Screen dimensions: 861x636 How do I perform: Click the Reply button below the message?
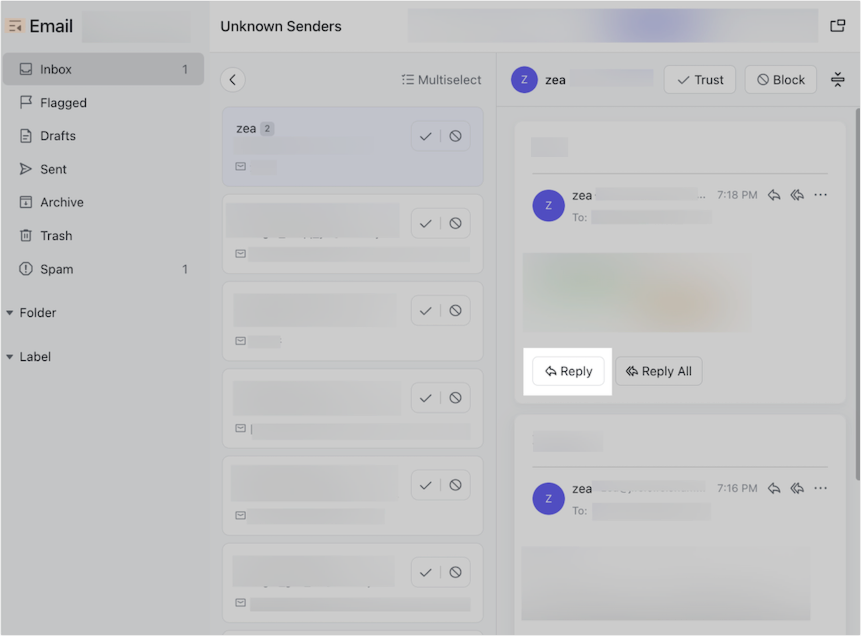pyautogui.click(x=568, y=371)
